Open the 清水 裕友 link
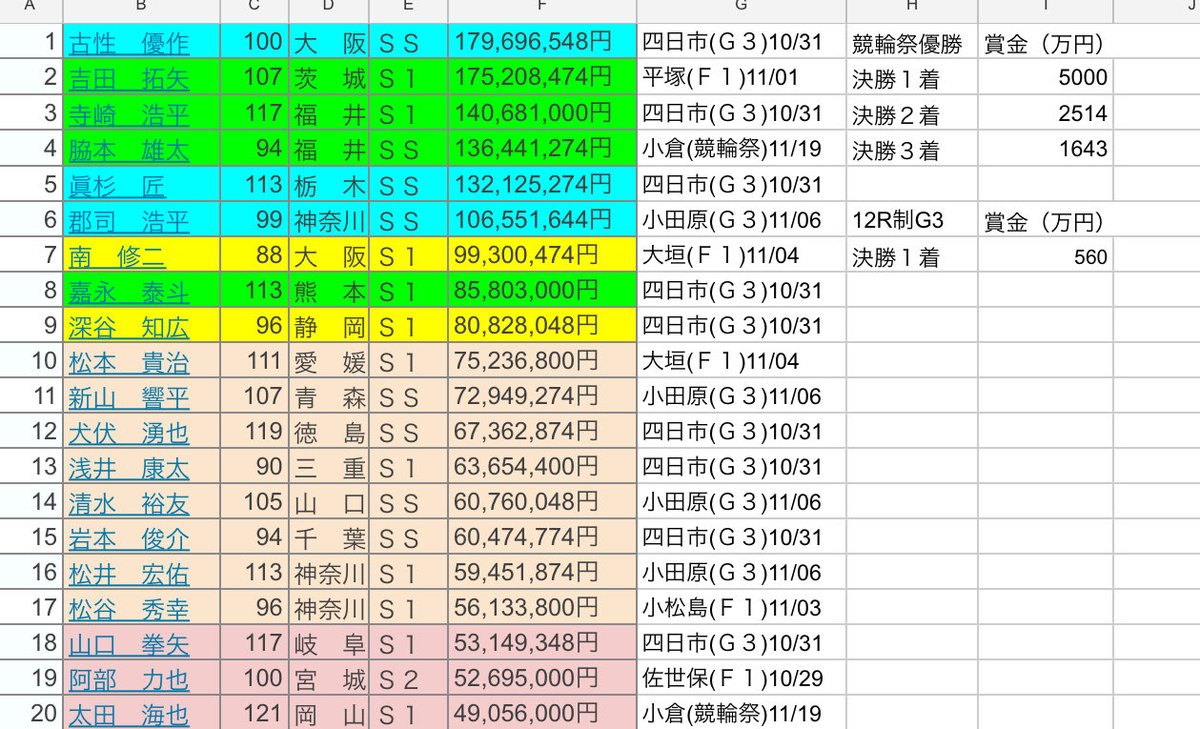Image resolution: width=1200 pixels, height=729 pixels. click(128, 503)
